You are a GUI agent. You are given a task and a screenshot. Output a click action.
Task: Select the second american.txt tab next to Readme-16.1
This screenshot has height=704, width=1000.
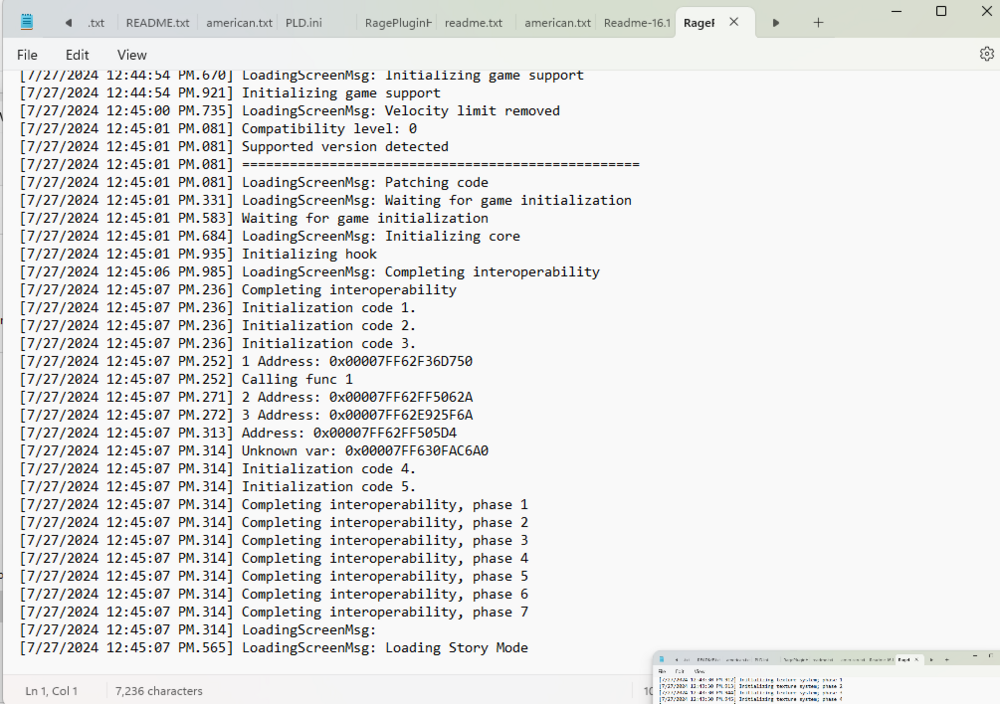pyautogui.click(x=557, y=23)
